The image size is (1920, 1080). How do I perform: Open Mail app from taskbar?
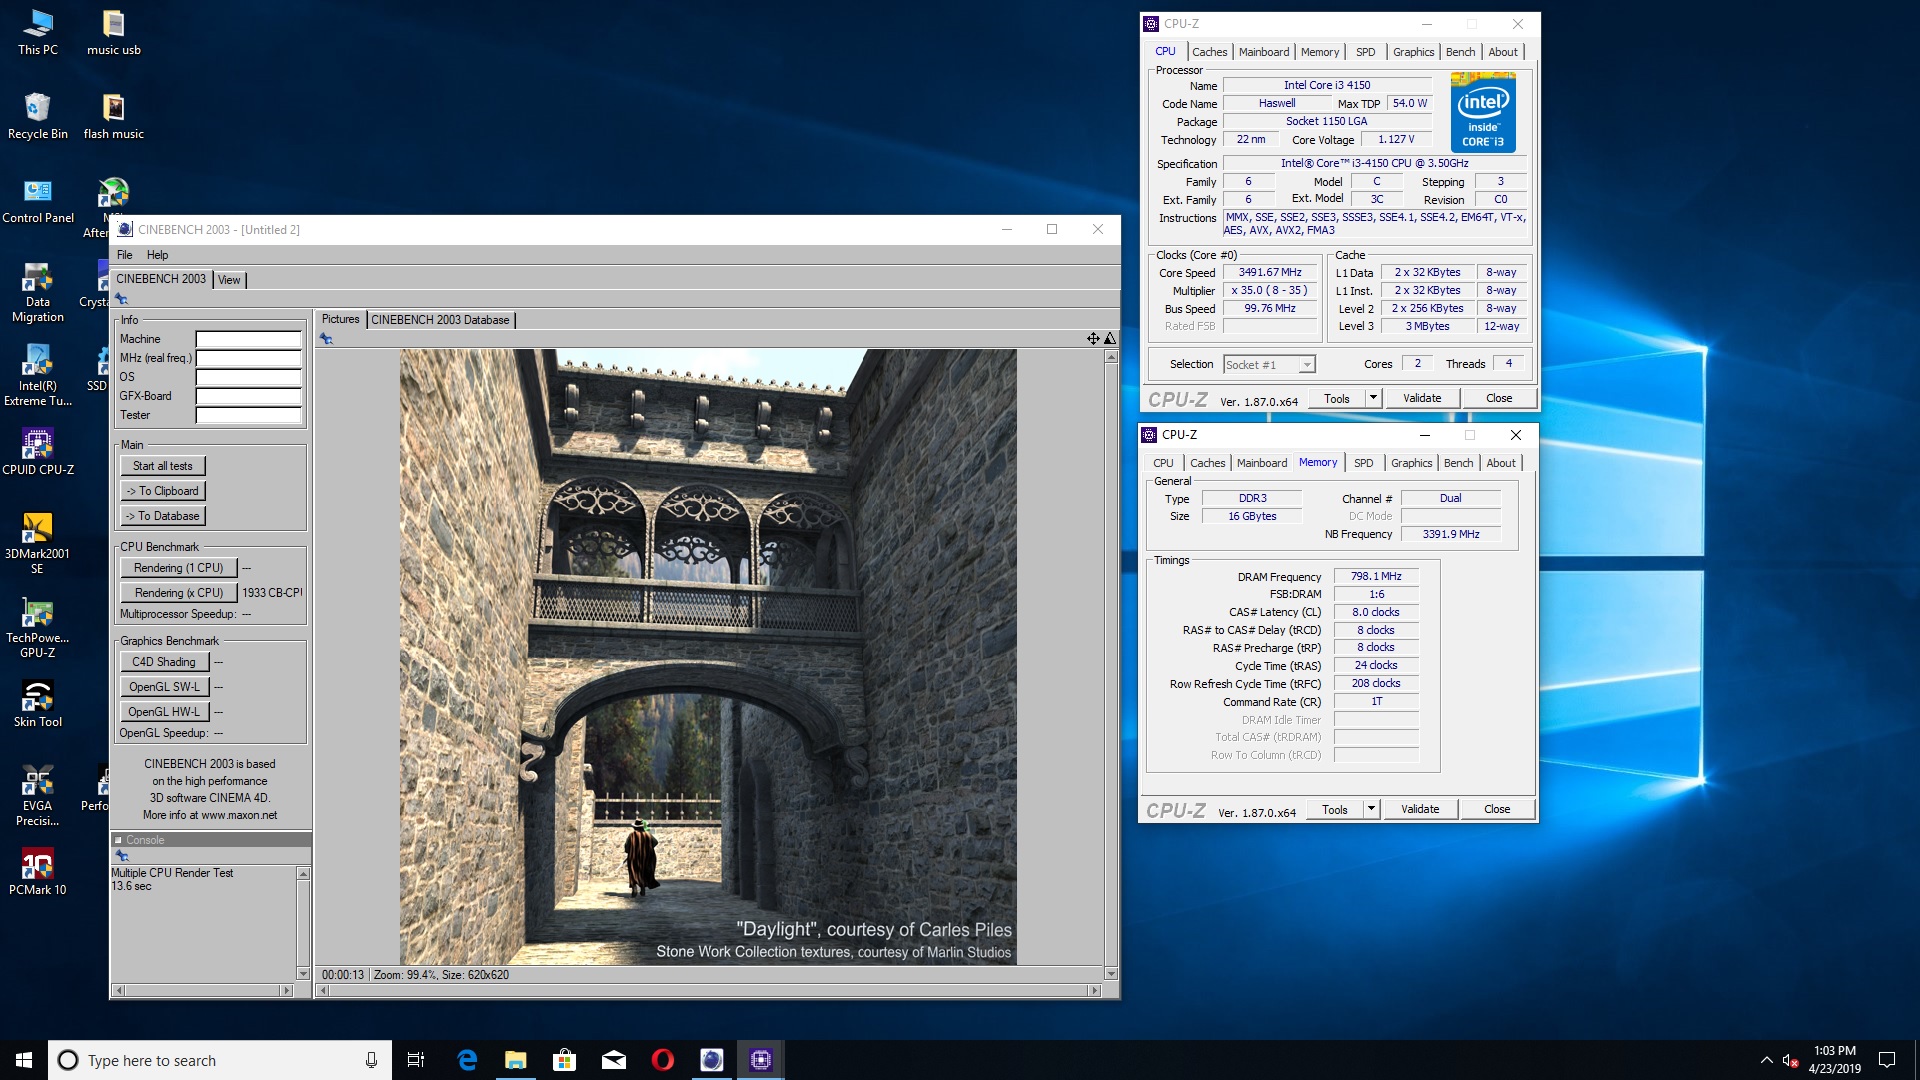point(613,1060)
